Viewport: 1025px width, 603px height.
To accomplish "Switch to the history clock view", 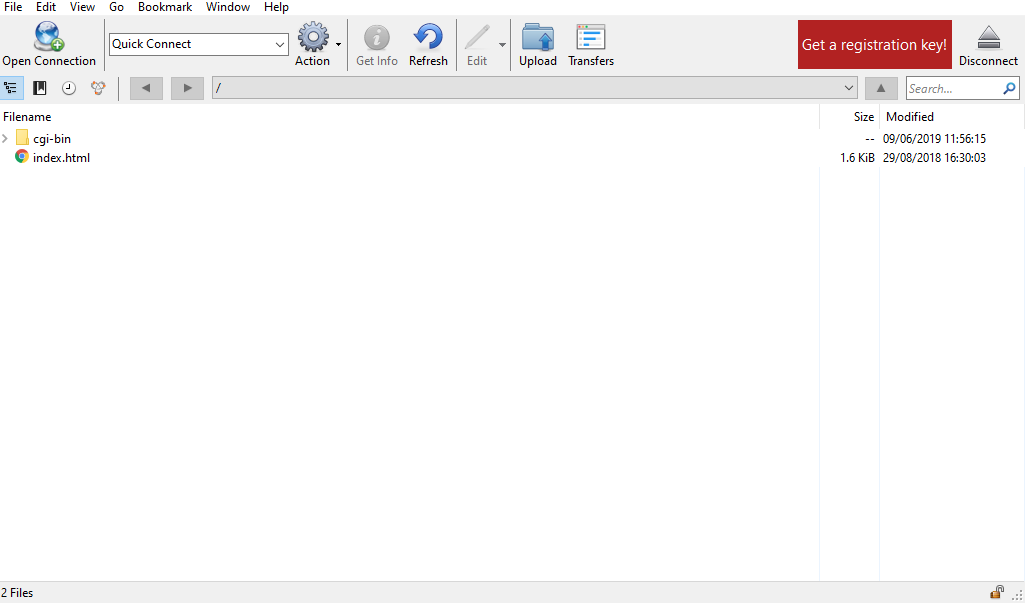I will pyautogui.click(x=69, y=88).
